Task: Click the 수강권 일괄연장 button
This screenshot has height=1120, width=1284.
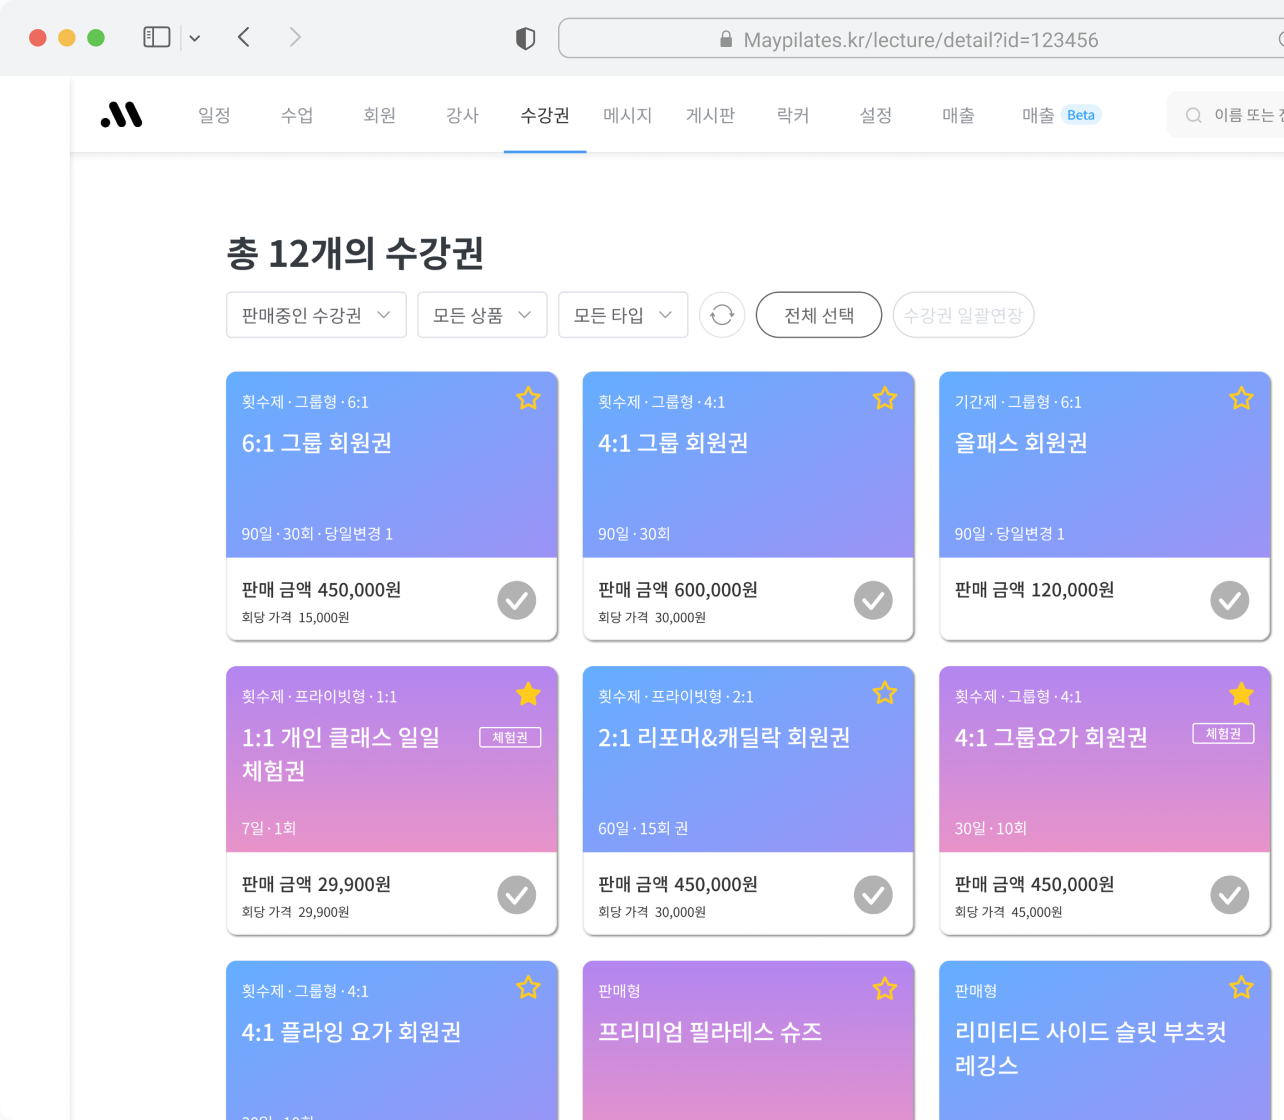Action: 963,314
